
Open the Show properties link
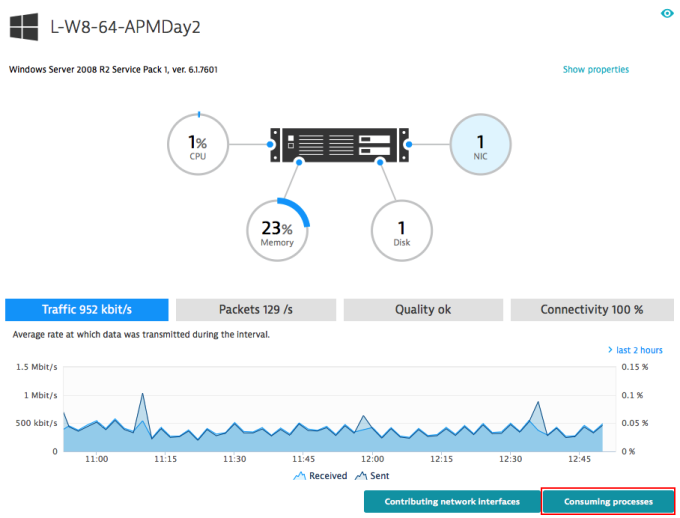pyautogui.click(x=595, y=69)
